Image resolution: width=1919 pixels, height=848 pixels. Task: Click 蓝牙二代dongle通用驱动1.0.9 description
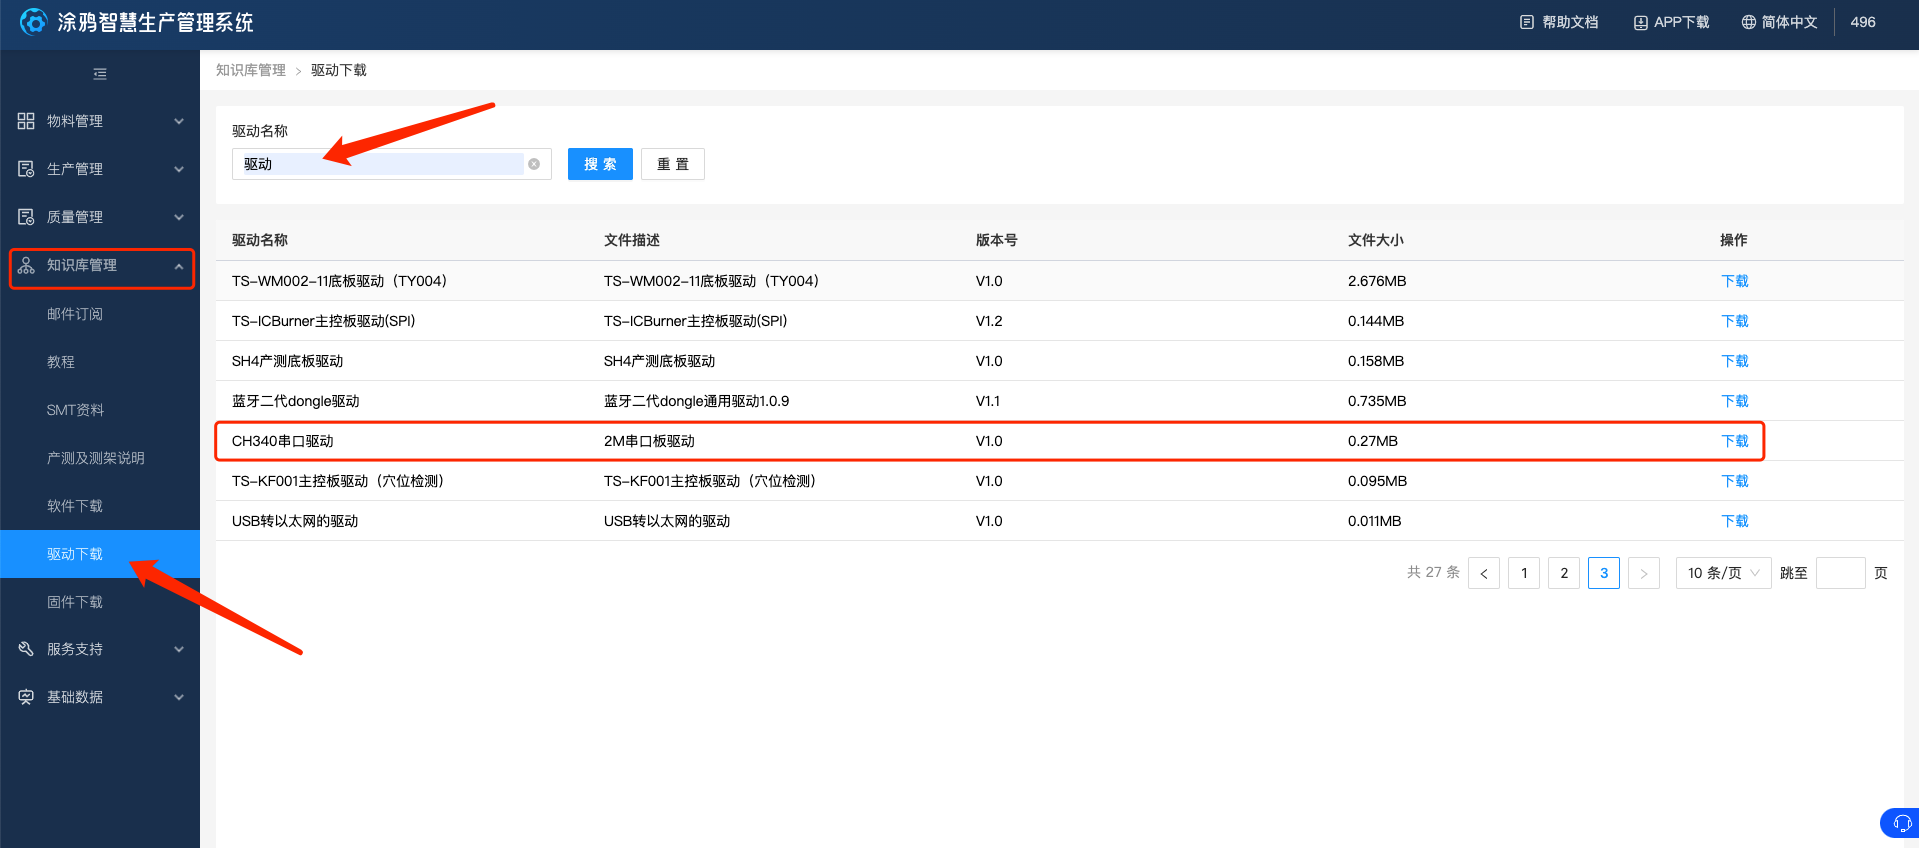point(696,401)
